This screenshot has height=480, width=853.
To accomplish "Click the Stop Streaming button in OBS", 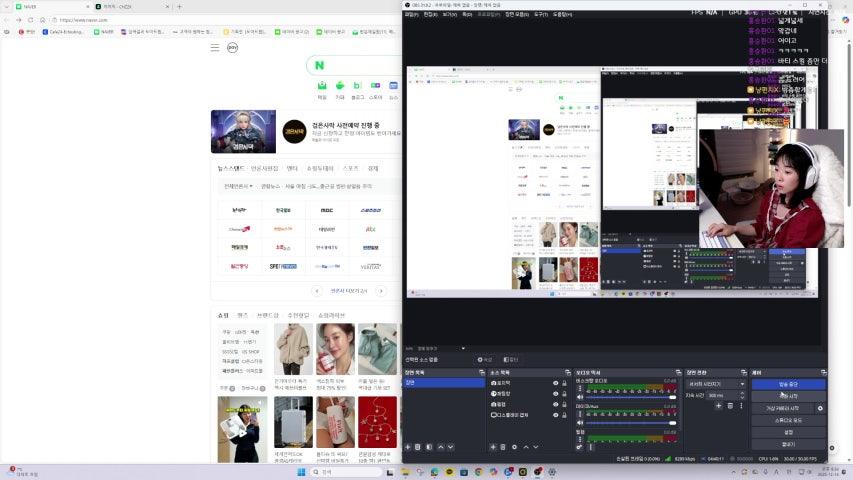I will [788, 383].
